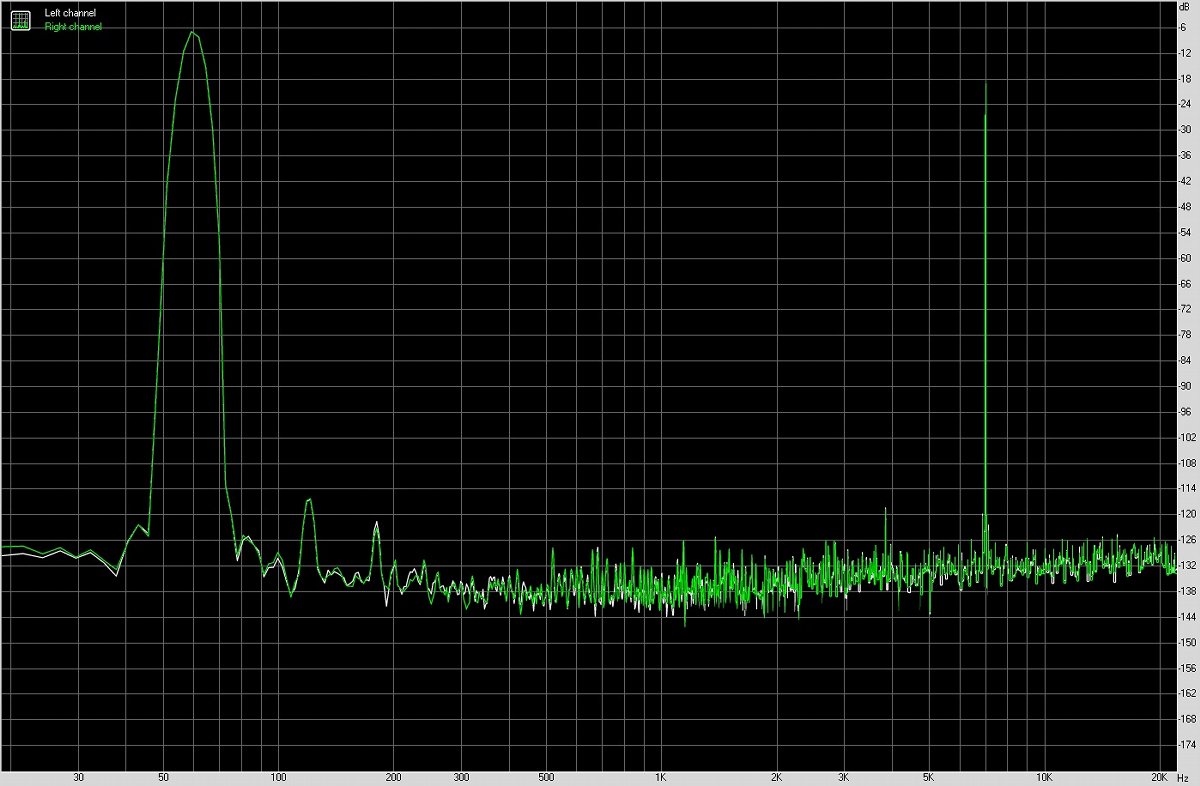Click the graph legend icon
This screenshot has width=1200, height=786.
click(21, 19)
